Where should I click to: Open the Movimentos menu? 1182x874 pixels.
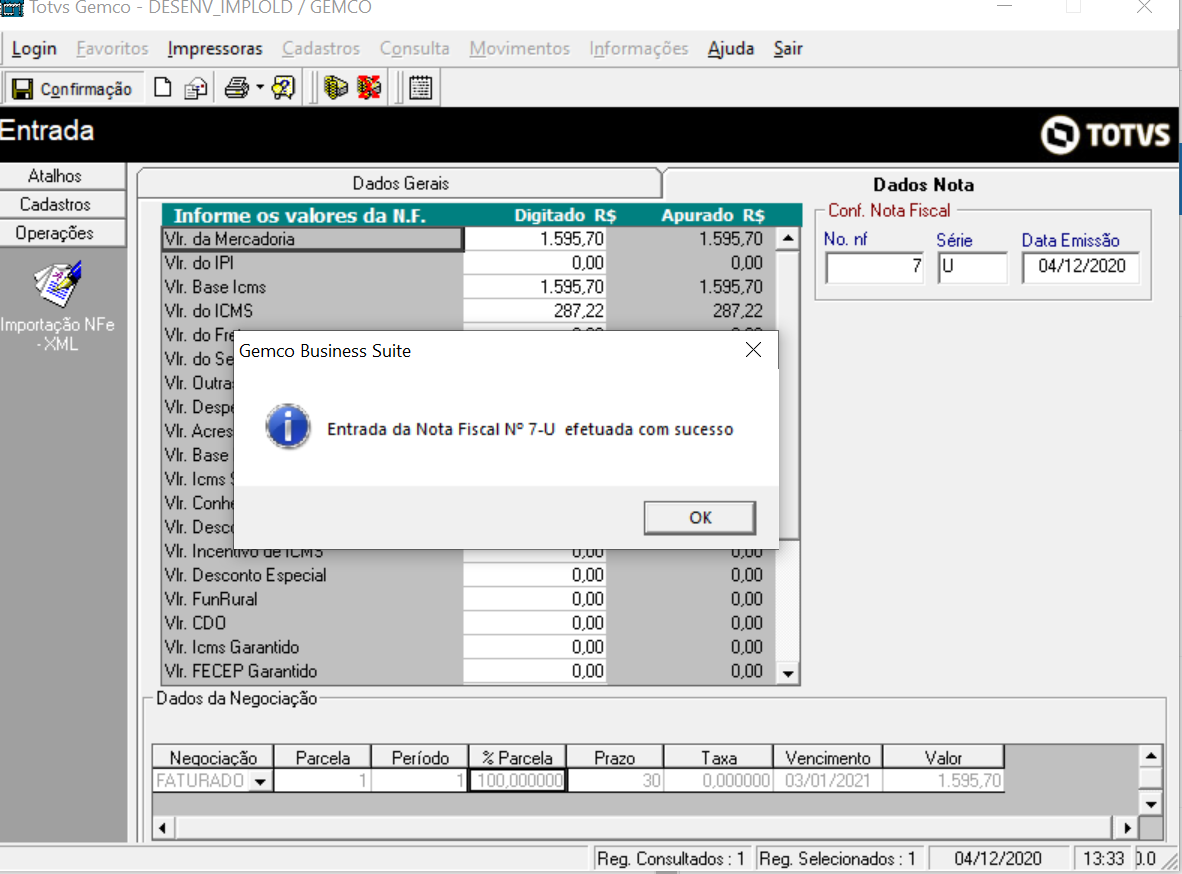(x=519, y=49)
